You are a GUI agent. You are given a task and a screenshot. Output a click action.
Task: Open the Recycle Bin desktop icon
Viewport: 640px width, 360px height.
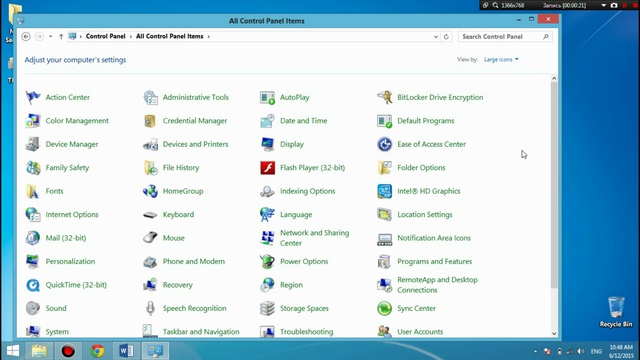click(616, 312)
